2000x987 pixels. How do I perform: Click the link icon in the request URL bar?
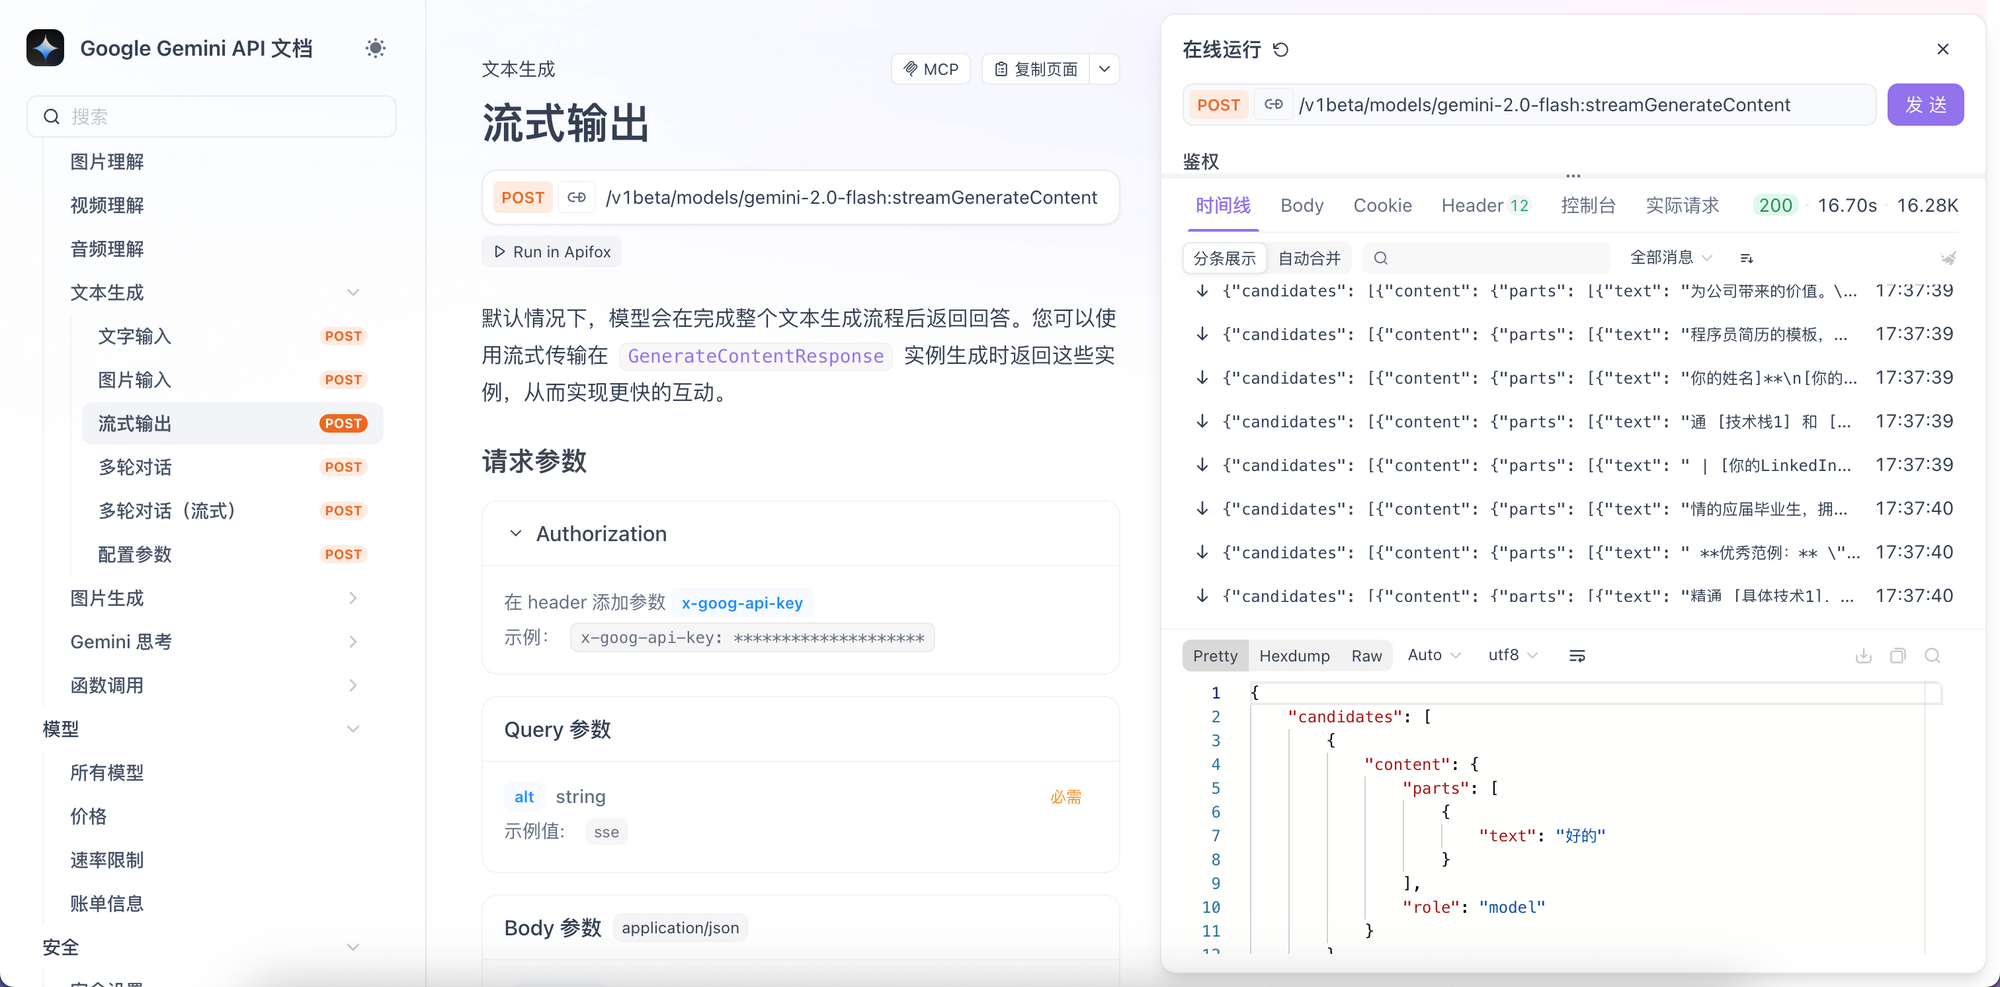pos(1273,105)
